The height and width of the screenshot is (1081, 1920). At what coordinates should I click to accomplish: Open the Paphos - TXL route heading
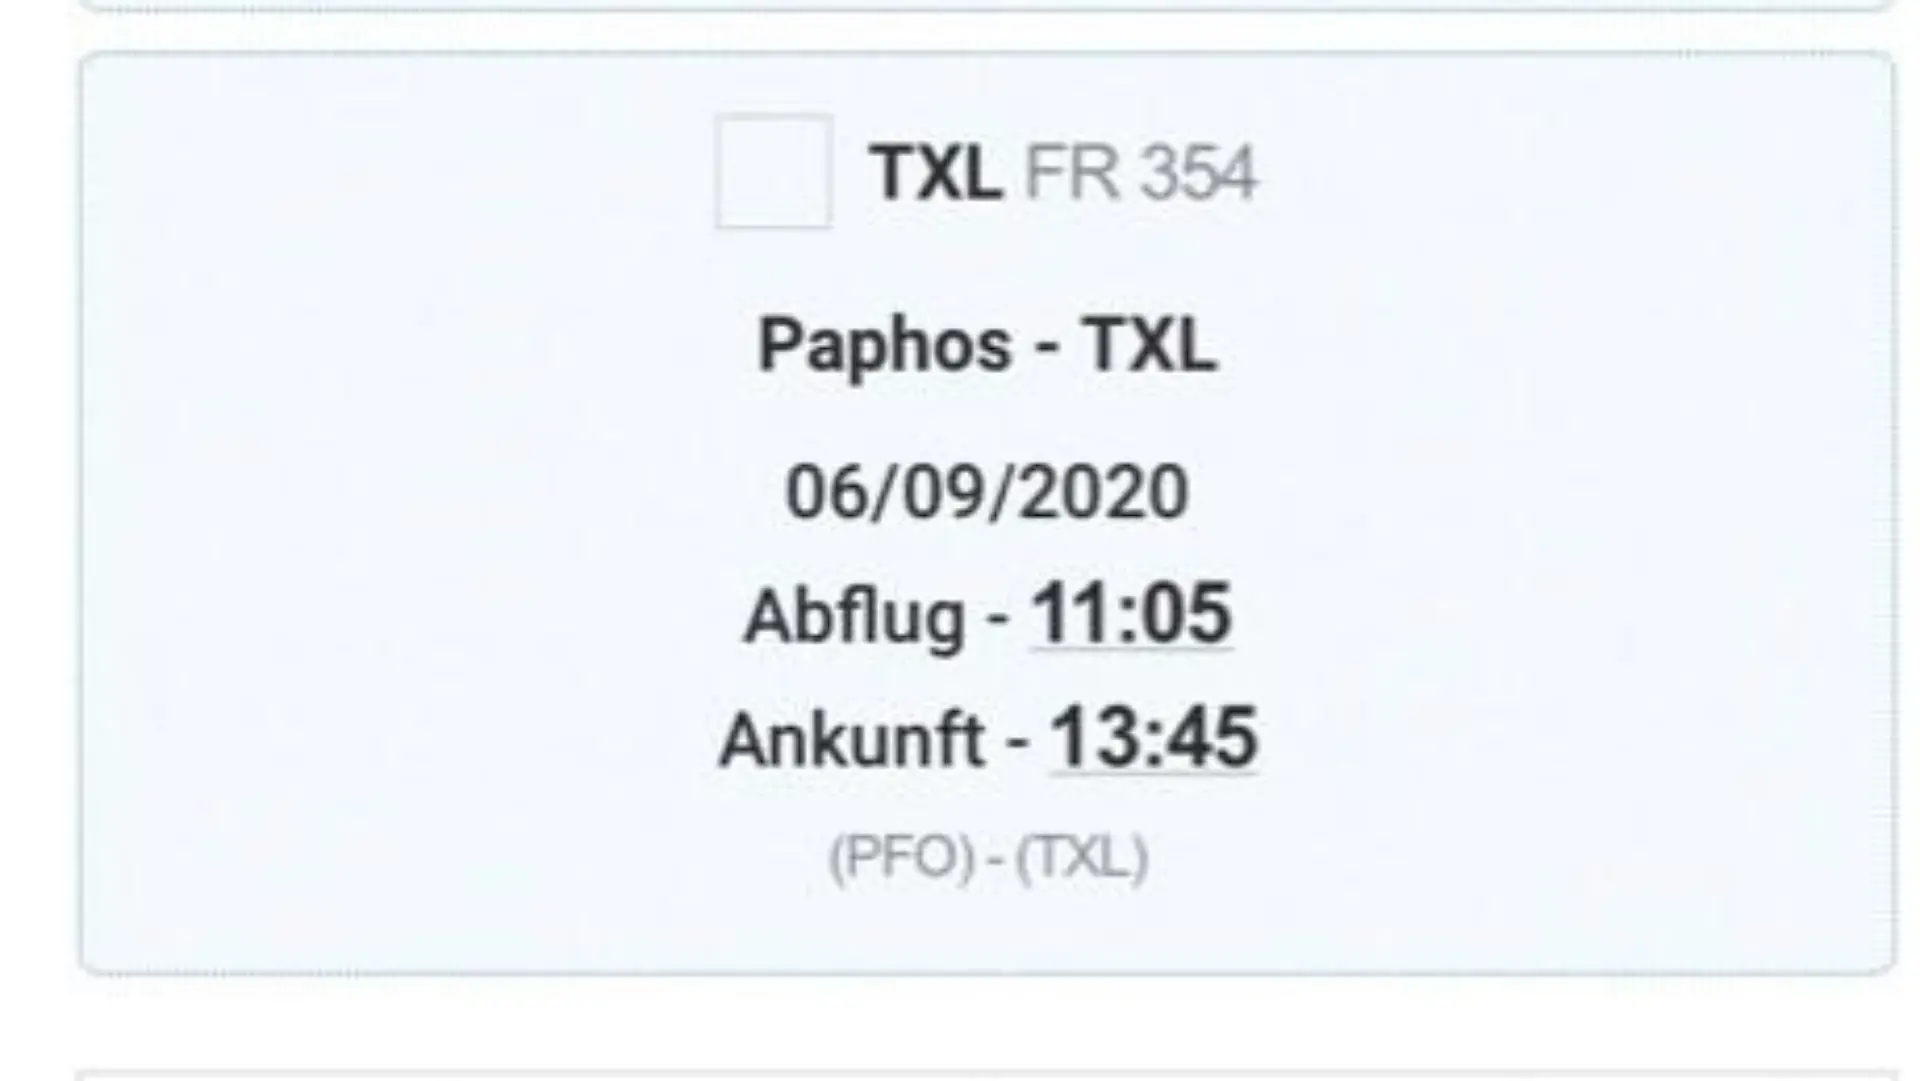click(x=987, y=346)
